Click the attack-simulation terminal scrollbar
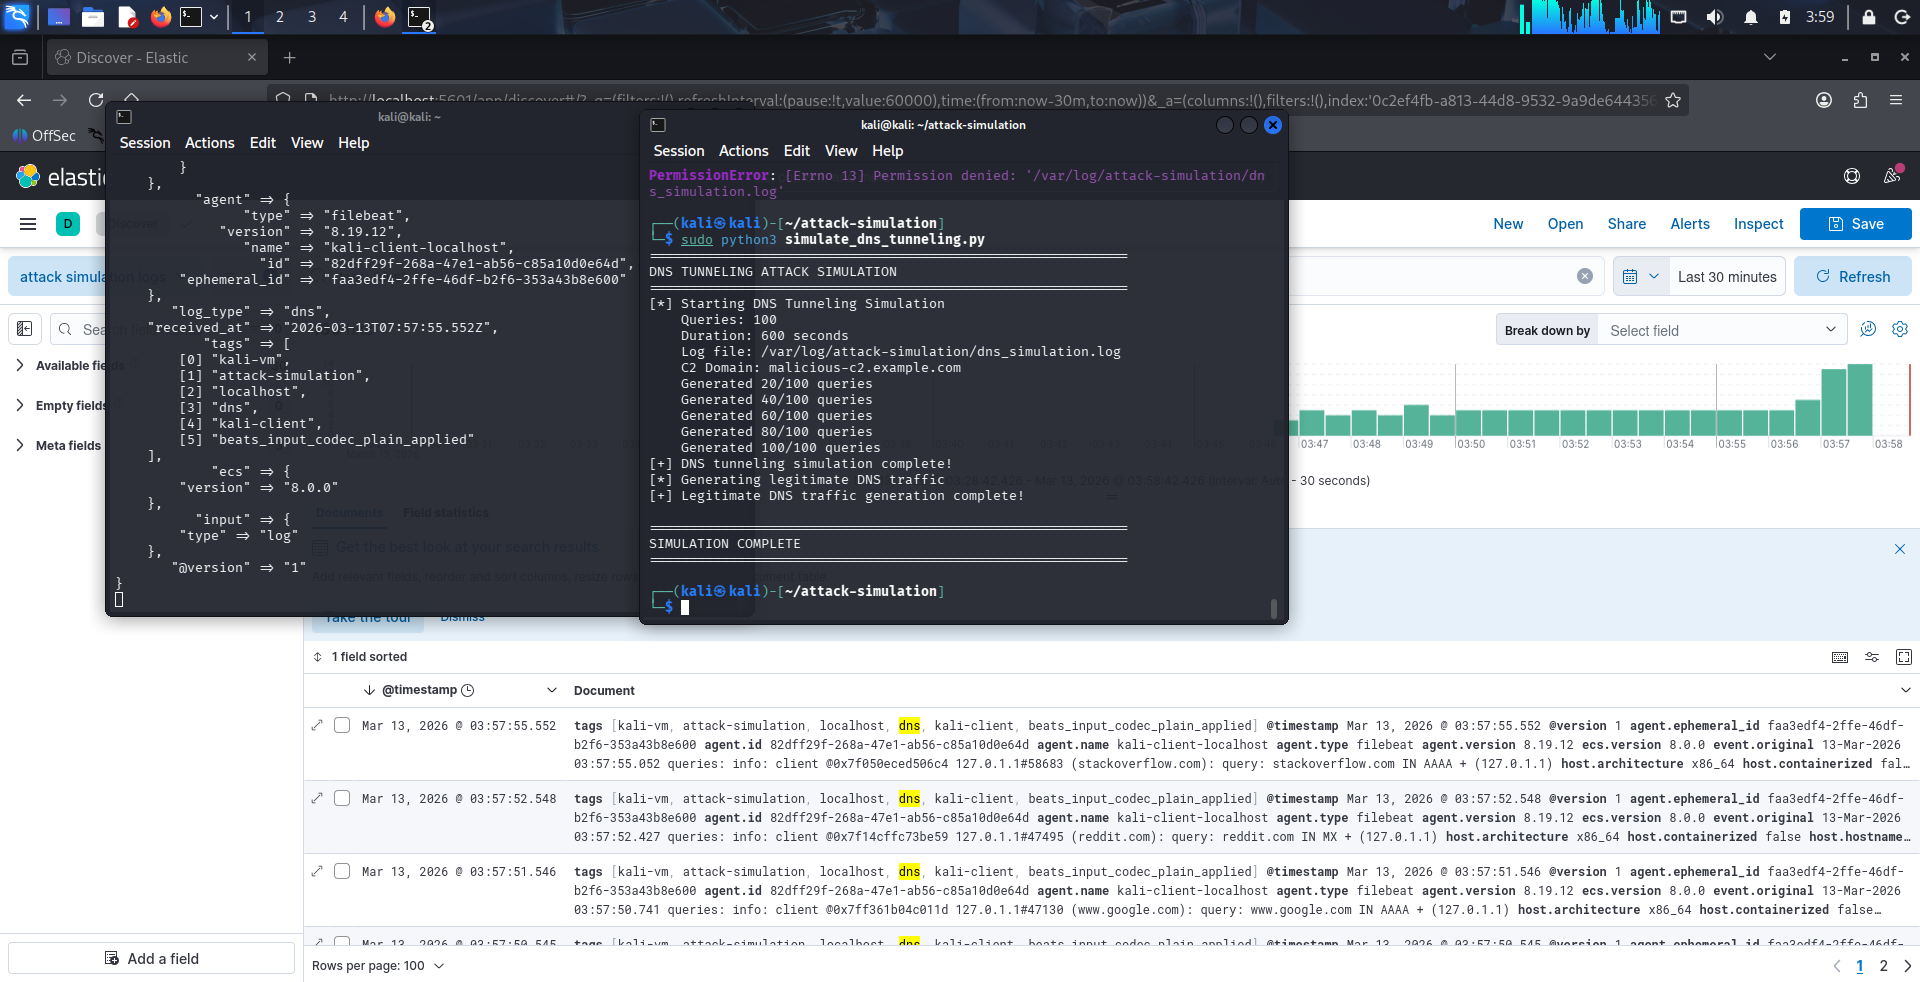The height and width of the screenshot is (982, 1920). click(x=1273, y=608)
